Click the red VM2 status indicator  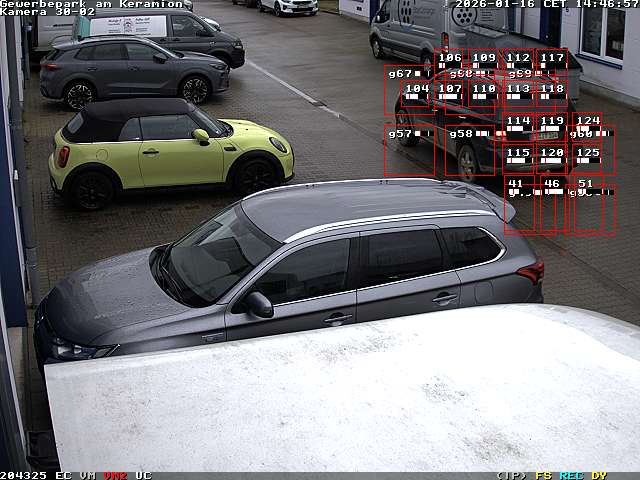(116, 475)
